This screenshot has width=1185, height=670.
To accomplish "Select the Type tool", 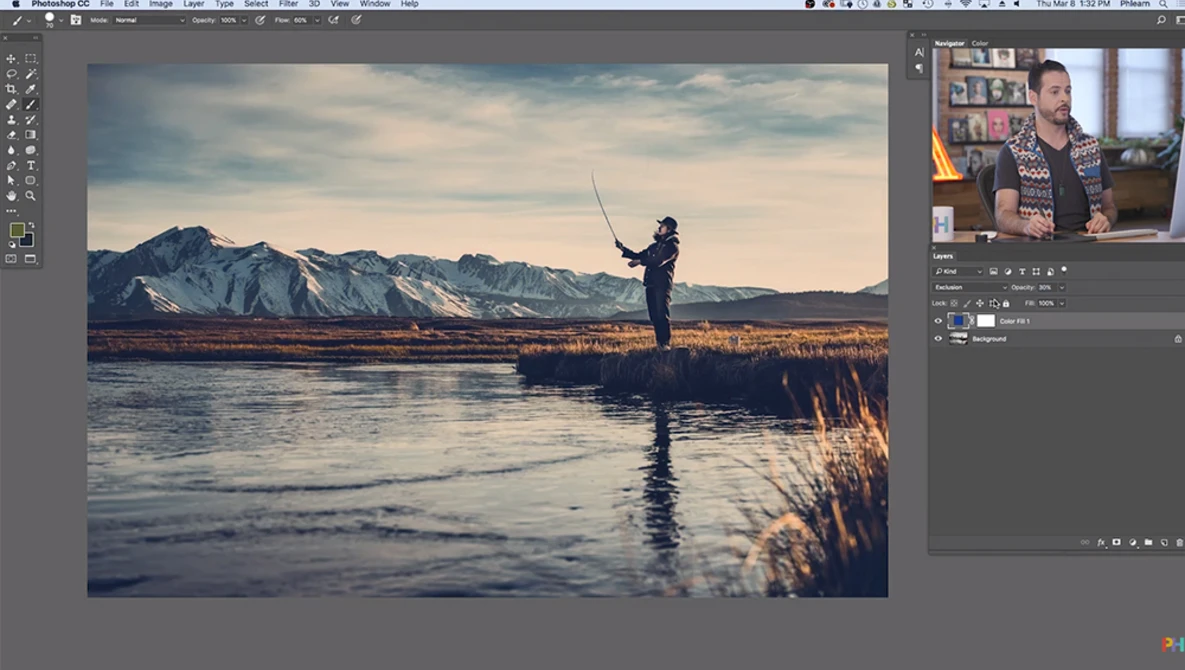I will click(x=30, y=165).
